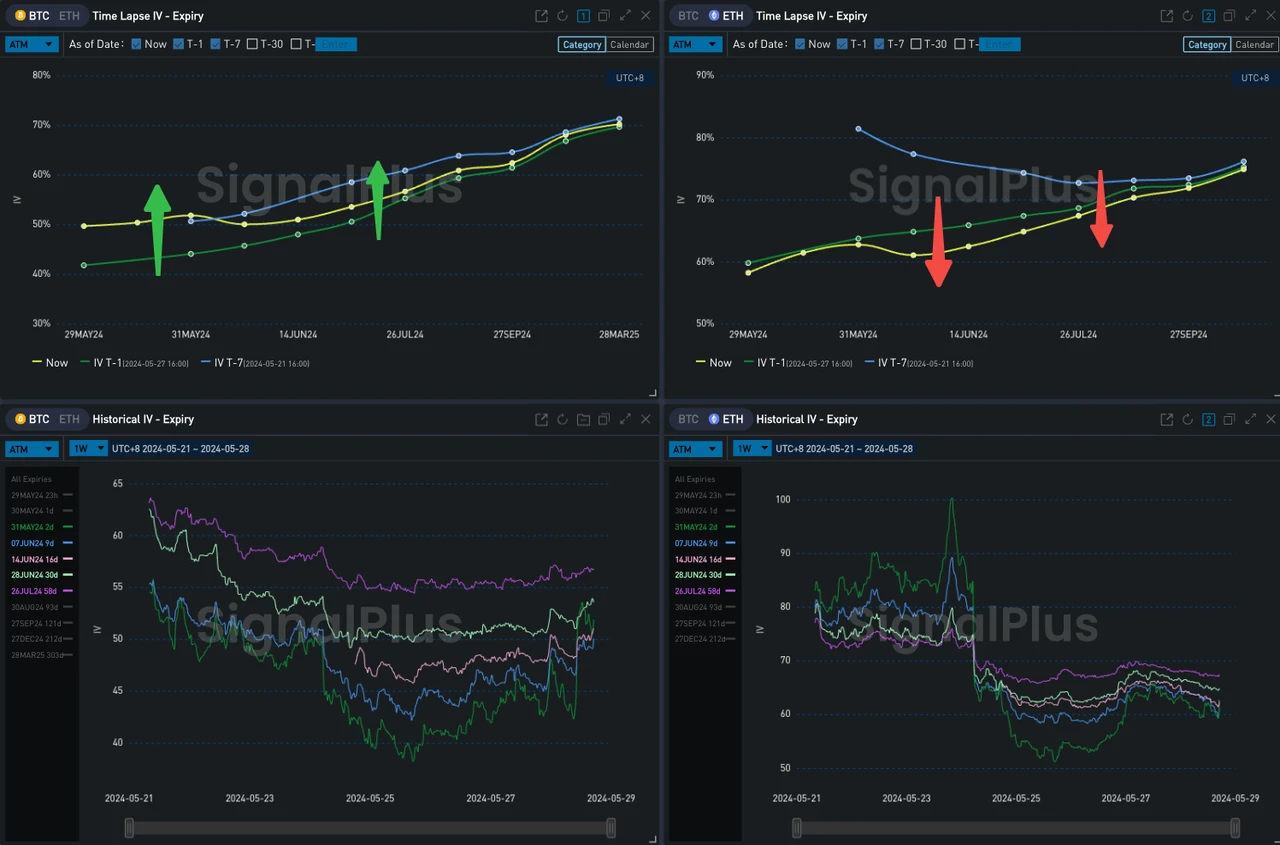Switch to BTC in ETH Historical IV panel
Image resolution: width=1280 pixels, height=845 pixels.
688,420
